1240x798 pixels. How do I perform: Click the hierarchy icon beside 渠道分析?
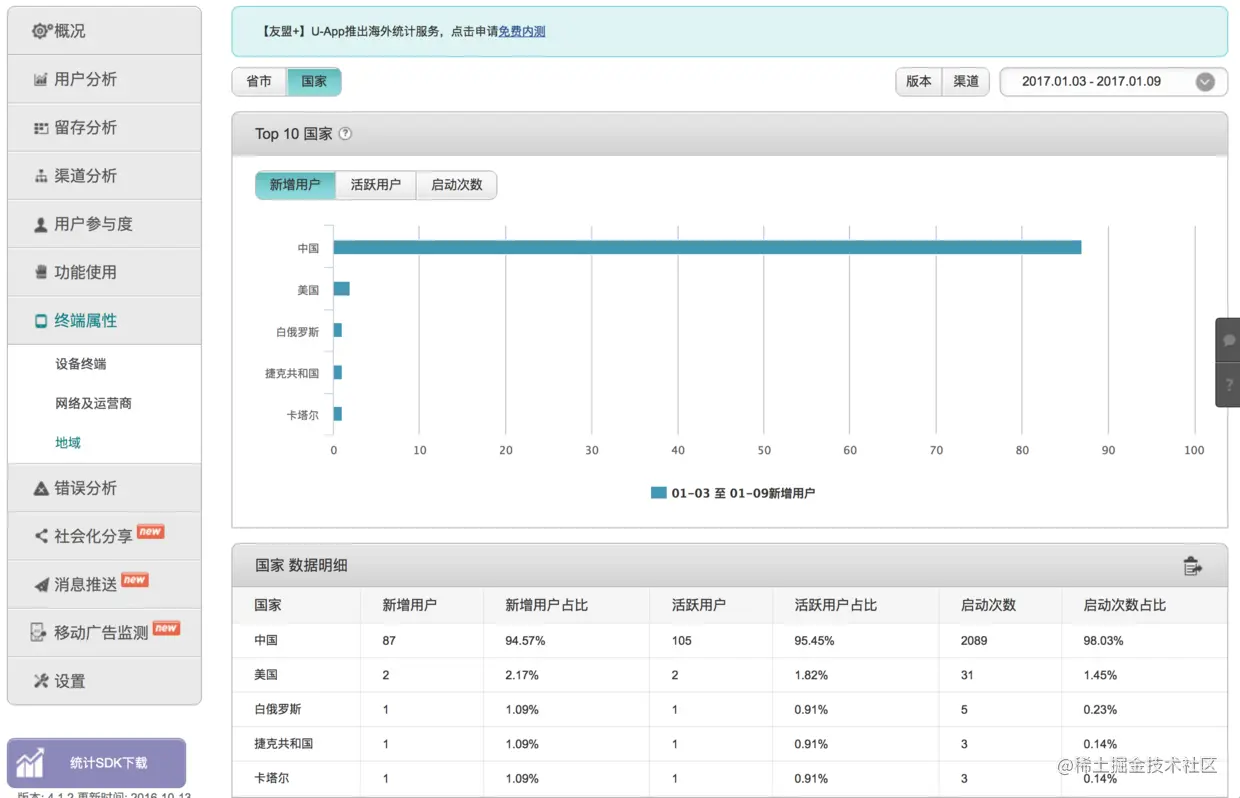(x=41, y=176)
